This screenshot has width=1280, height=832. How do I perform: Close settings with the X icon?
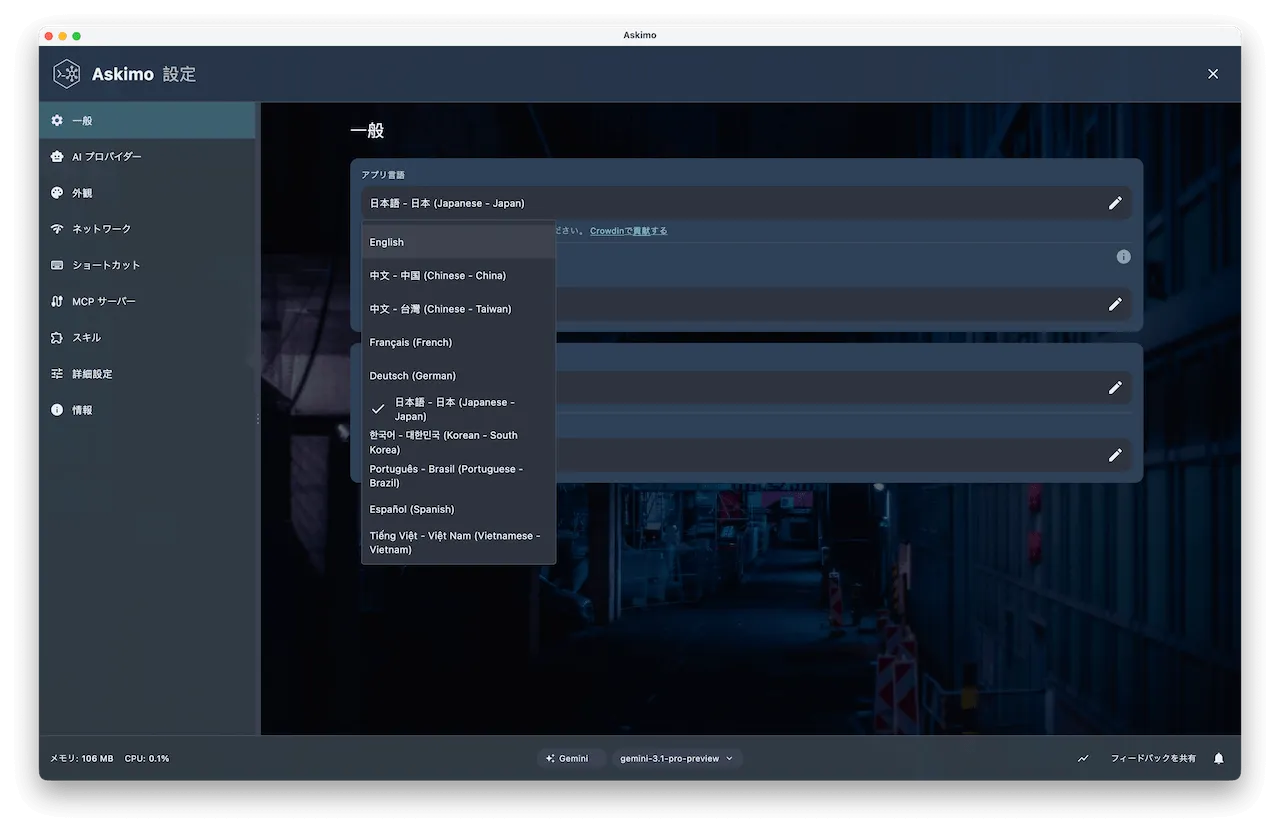1213,74
